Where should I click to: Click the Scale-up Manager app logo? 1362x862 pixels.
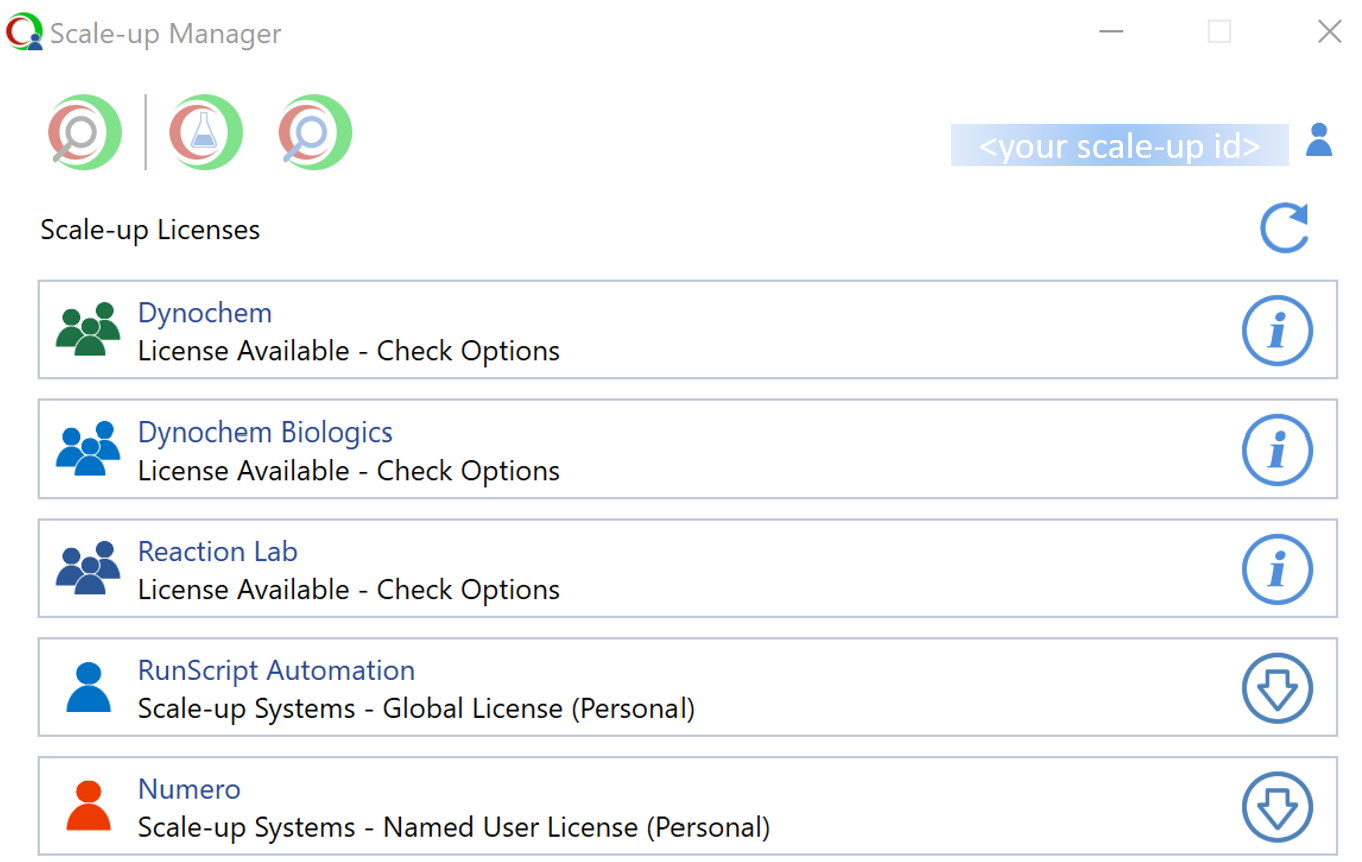[x=24, y=32]
